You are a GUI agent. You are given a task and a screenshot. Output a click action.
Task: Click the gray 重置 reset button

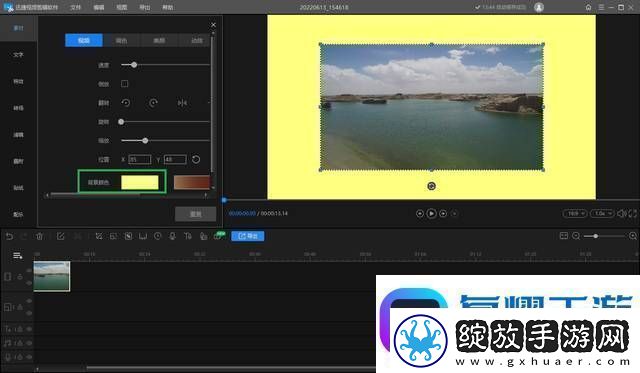pyautogui.click(x=196, y=214)
